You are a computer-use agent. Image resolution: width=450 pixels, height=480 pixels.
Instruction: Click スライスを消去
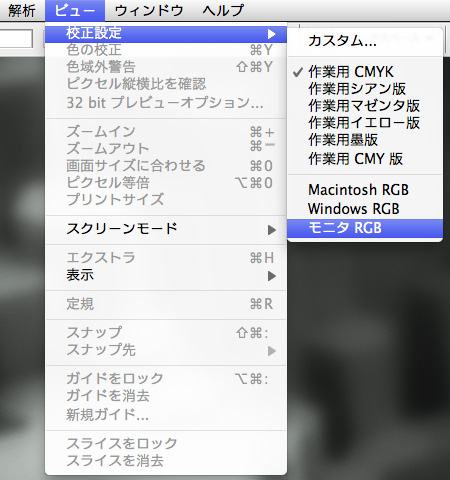[166, 461]
